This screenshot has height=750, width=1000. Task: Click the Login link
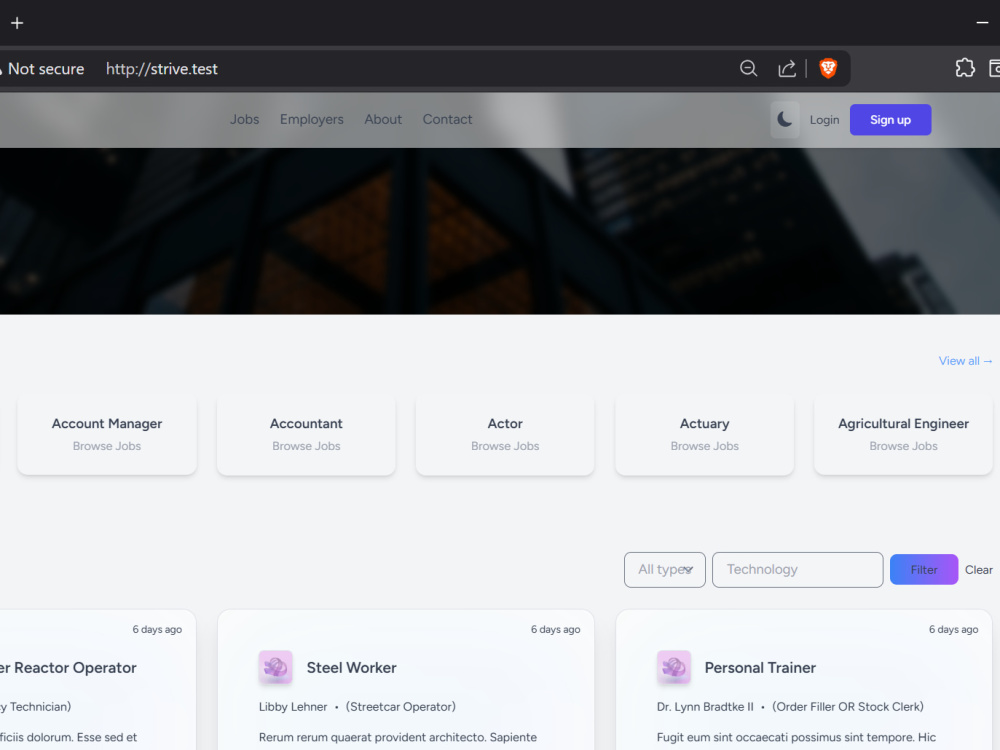(825, 120)
